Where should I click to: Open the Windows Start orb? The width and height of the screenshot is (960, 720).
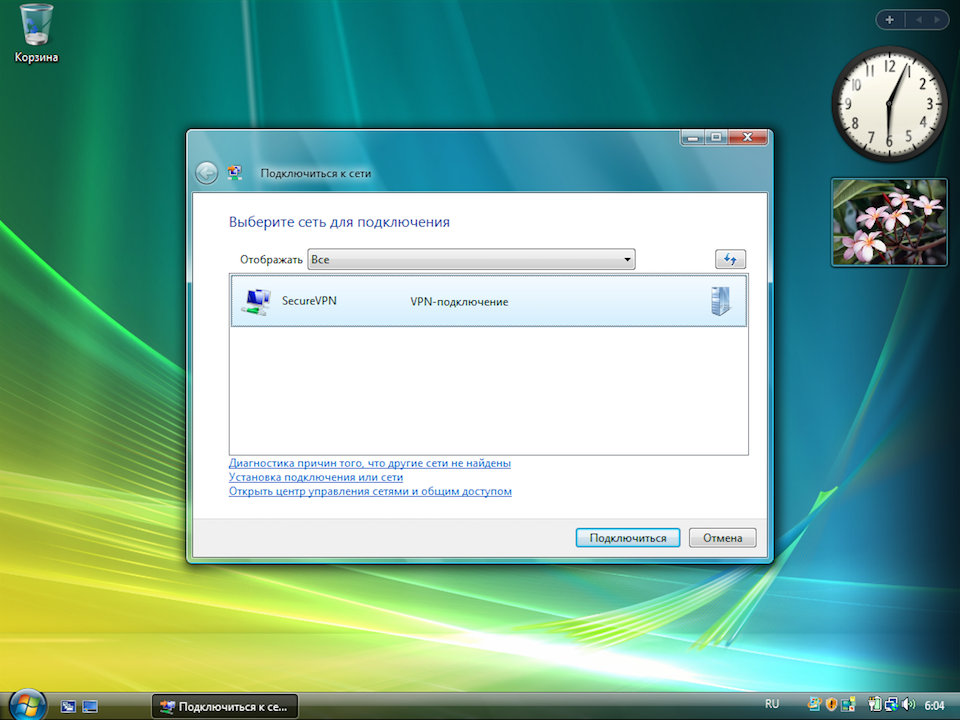click(26, 703)
